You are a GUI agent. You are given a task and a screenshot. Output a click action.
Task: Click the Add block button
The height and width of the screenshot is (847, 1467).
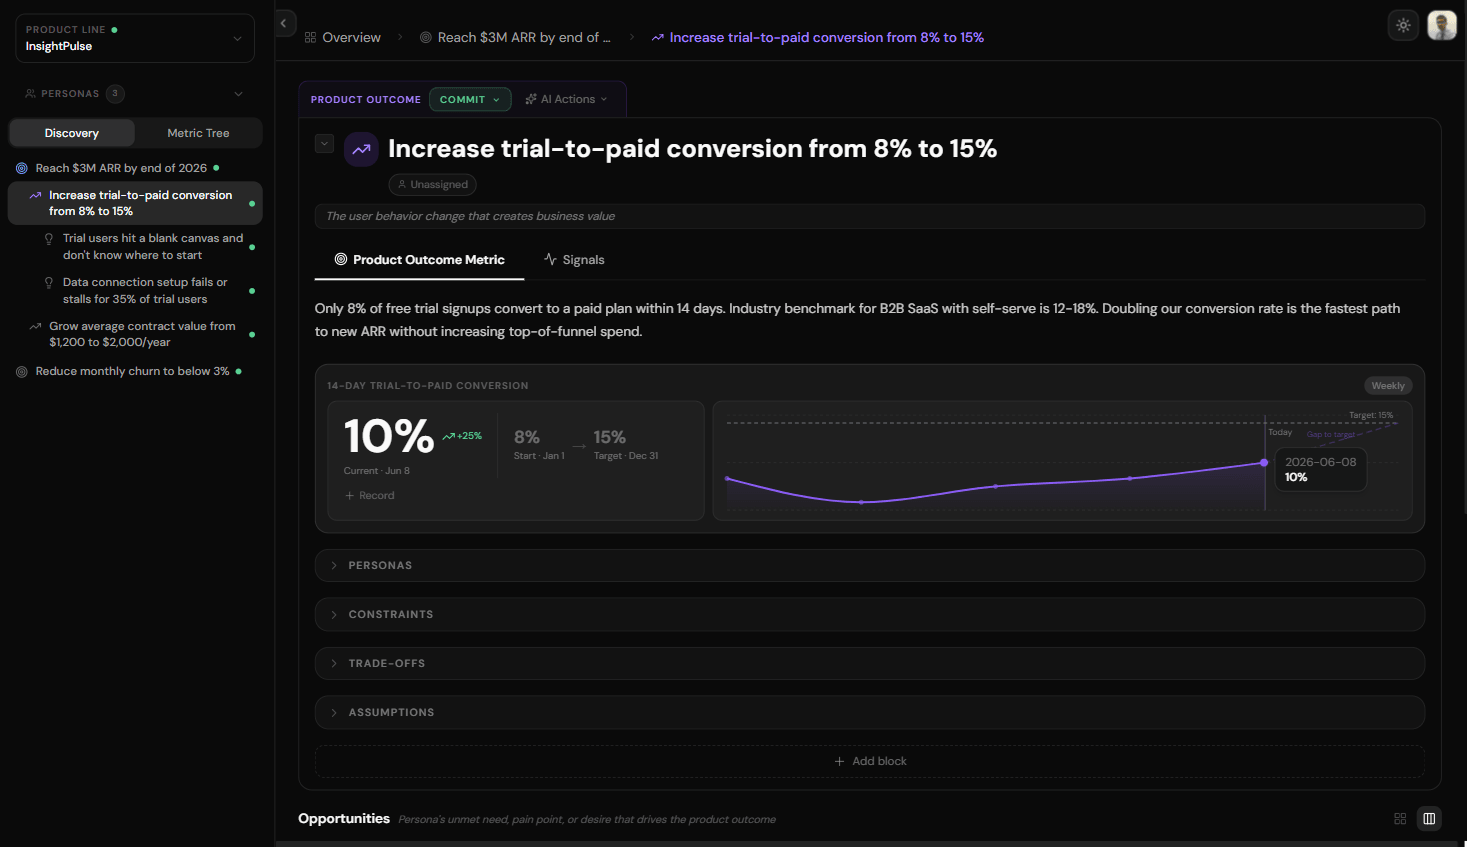click(869, 762)
